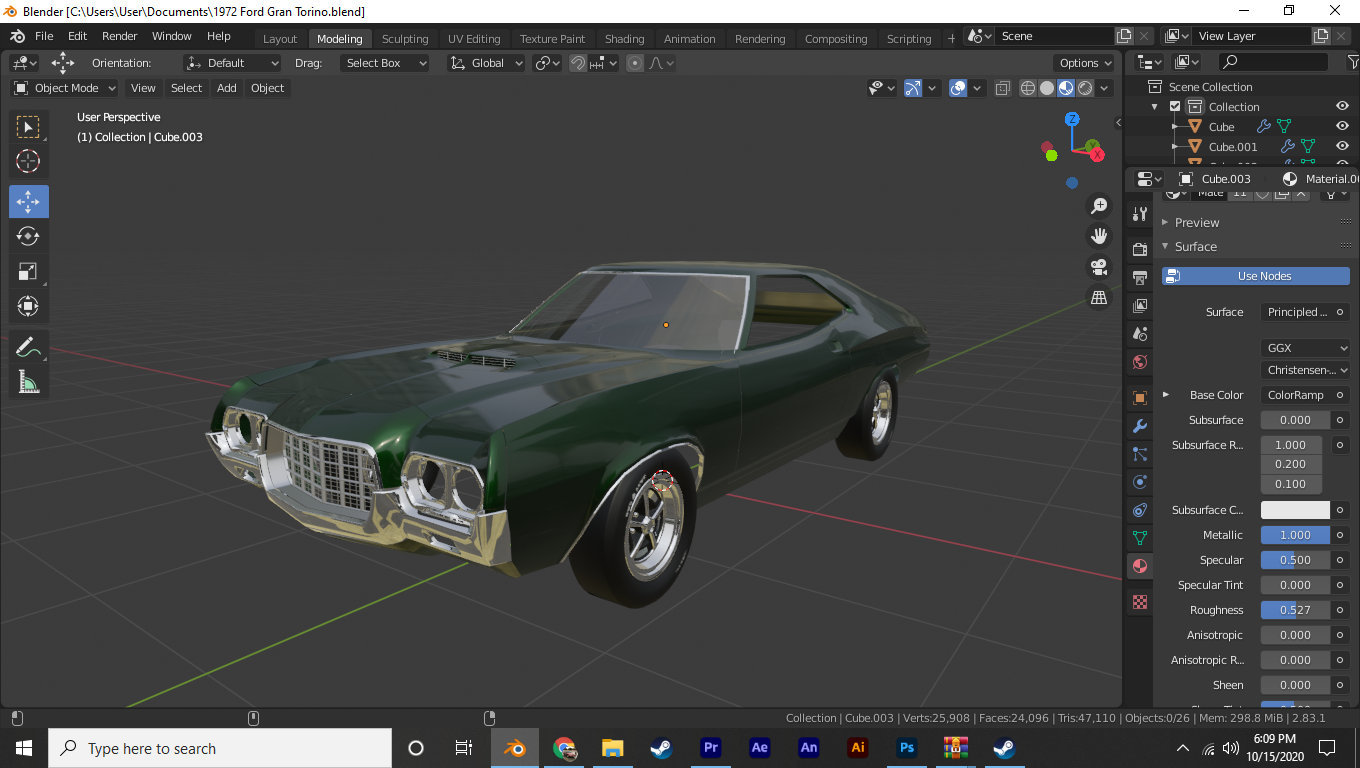The width and height of the screenshot is (1360, 768).
Task: Open the Physics properties tab
Action: point(1139,481)
